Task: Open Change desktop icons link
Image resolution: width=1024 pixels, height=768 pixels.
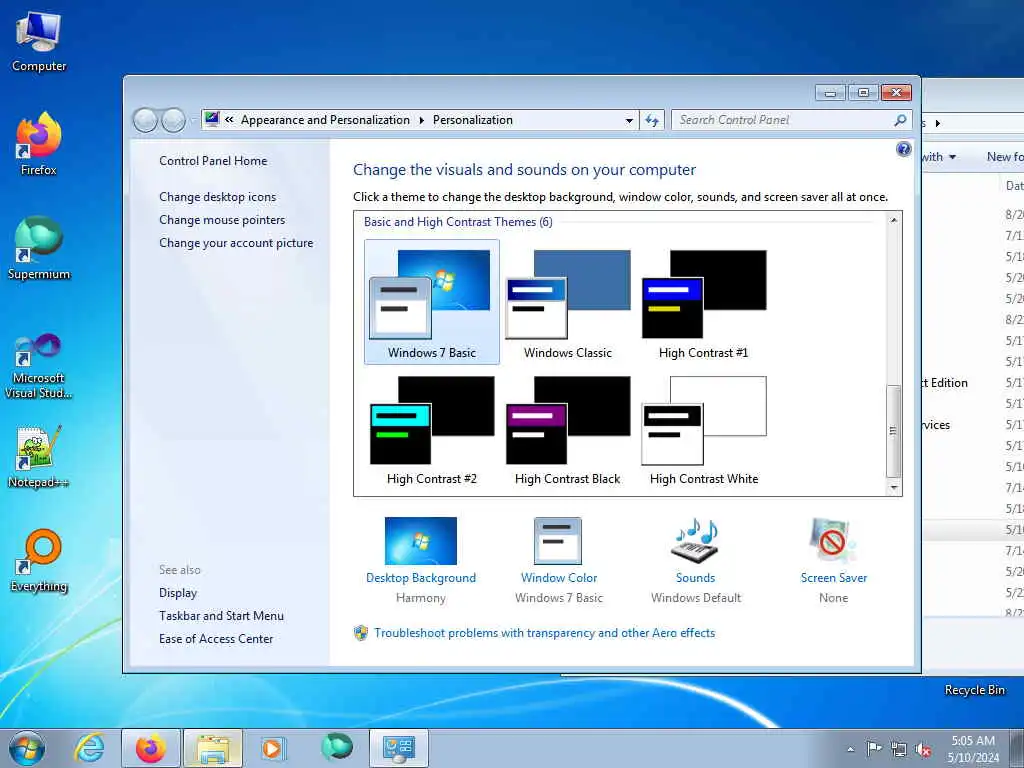Action: point(217,197)
